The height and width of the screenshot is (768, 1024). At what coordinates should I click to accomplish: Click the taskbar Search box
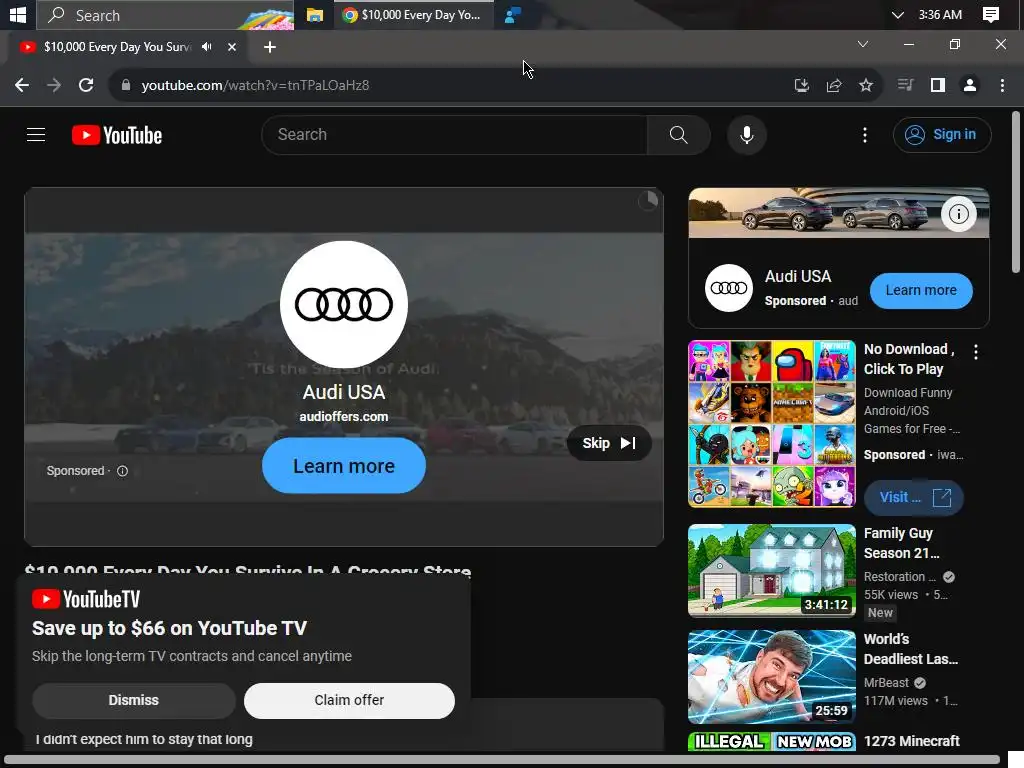[165, 15]
